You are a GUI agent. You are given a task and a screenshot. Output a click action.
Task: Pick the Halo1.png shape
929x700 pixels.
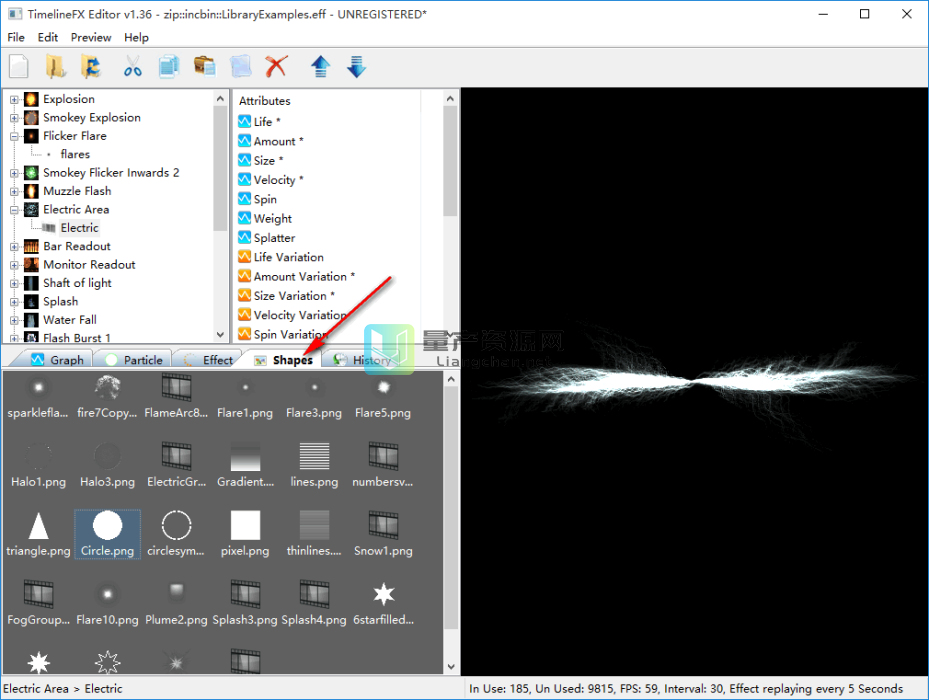coord(39,465)
